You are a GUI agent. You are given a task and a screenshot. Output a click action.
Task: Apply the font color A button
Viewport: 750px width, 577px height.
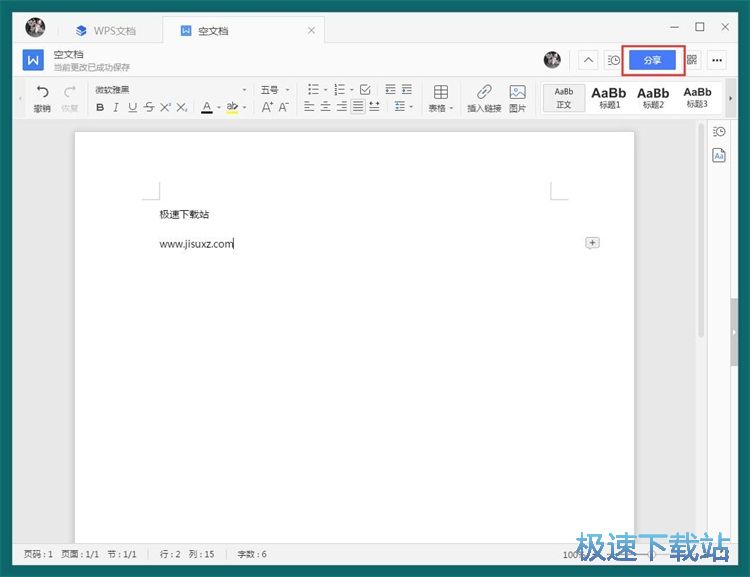pyautogui.click(x=207, y=107)
